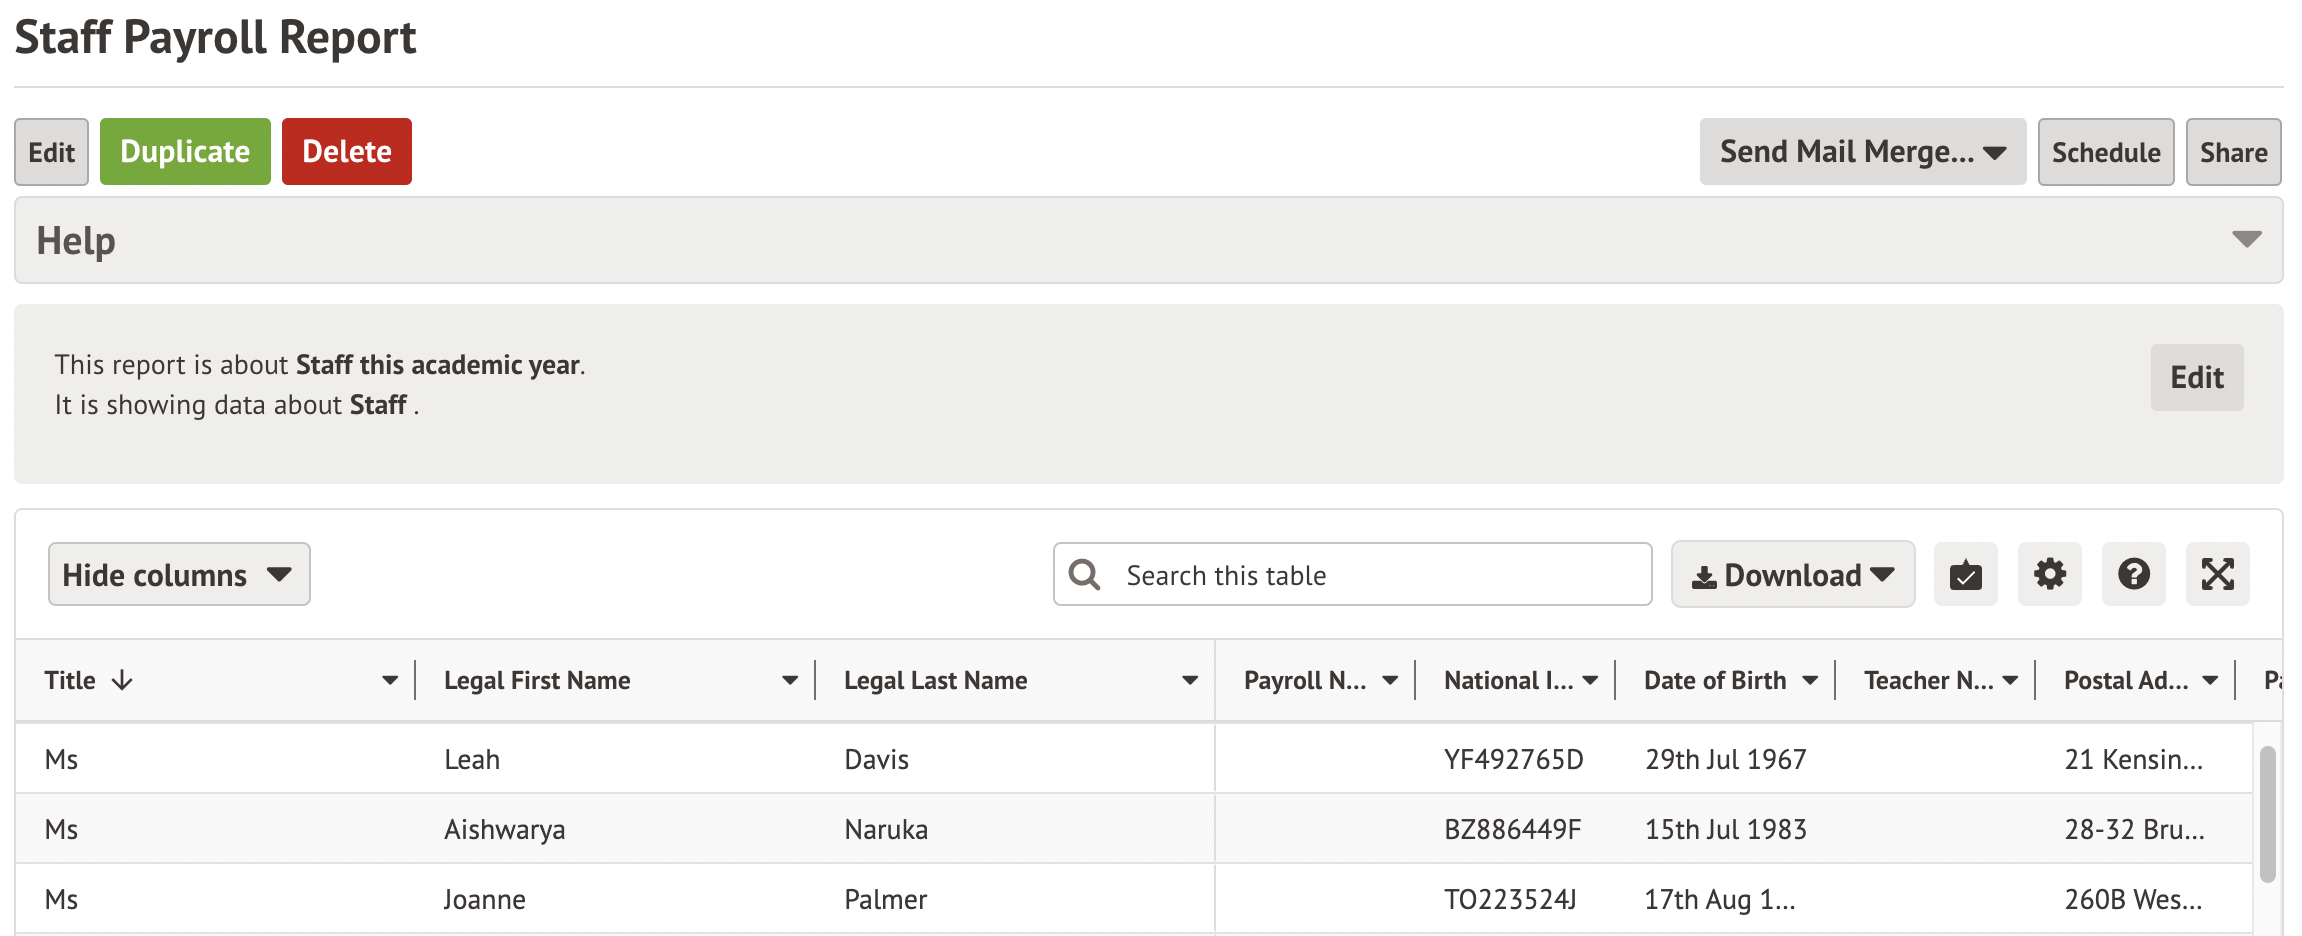Open Hide columns dropdown
Image resolution: width=2302 pixels, height=936 pixels.
tap(179, 575)
